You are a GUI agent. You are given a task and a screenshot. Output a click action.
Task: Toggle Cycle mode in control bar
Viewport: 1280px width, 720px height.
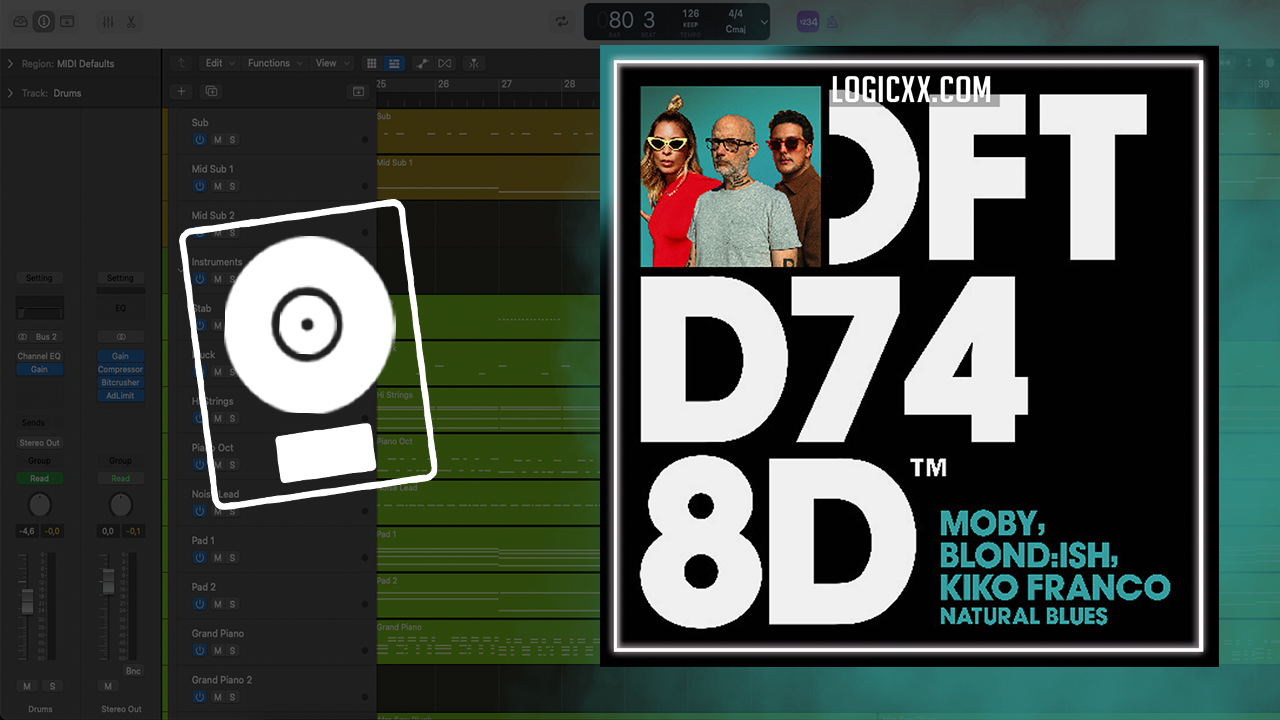coord(562,21)
